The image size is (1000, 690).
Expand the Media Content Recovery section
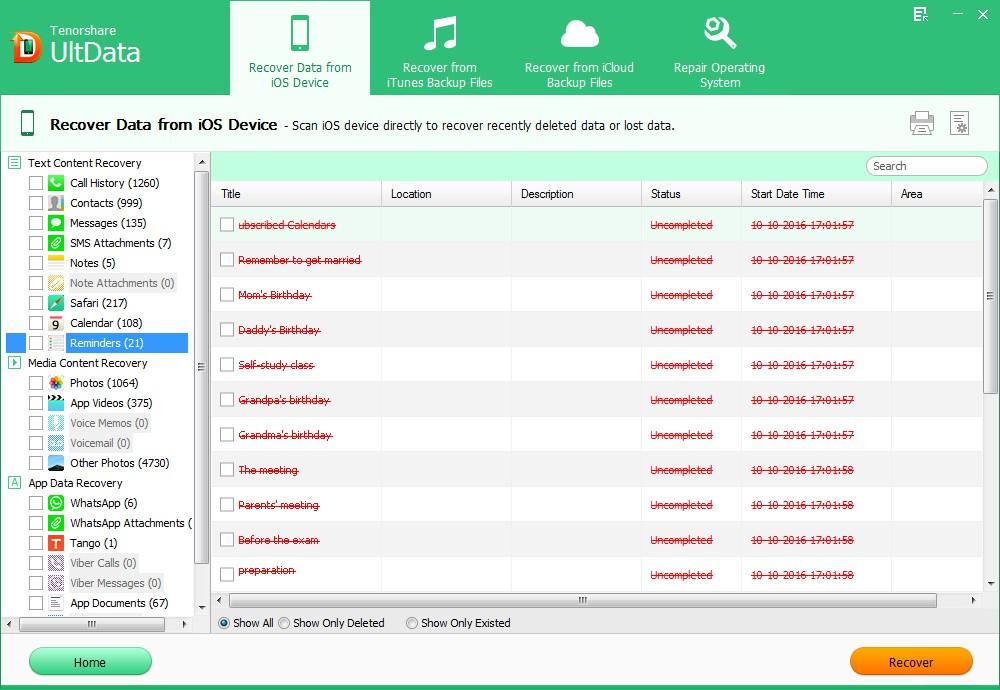coord(14,363)
